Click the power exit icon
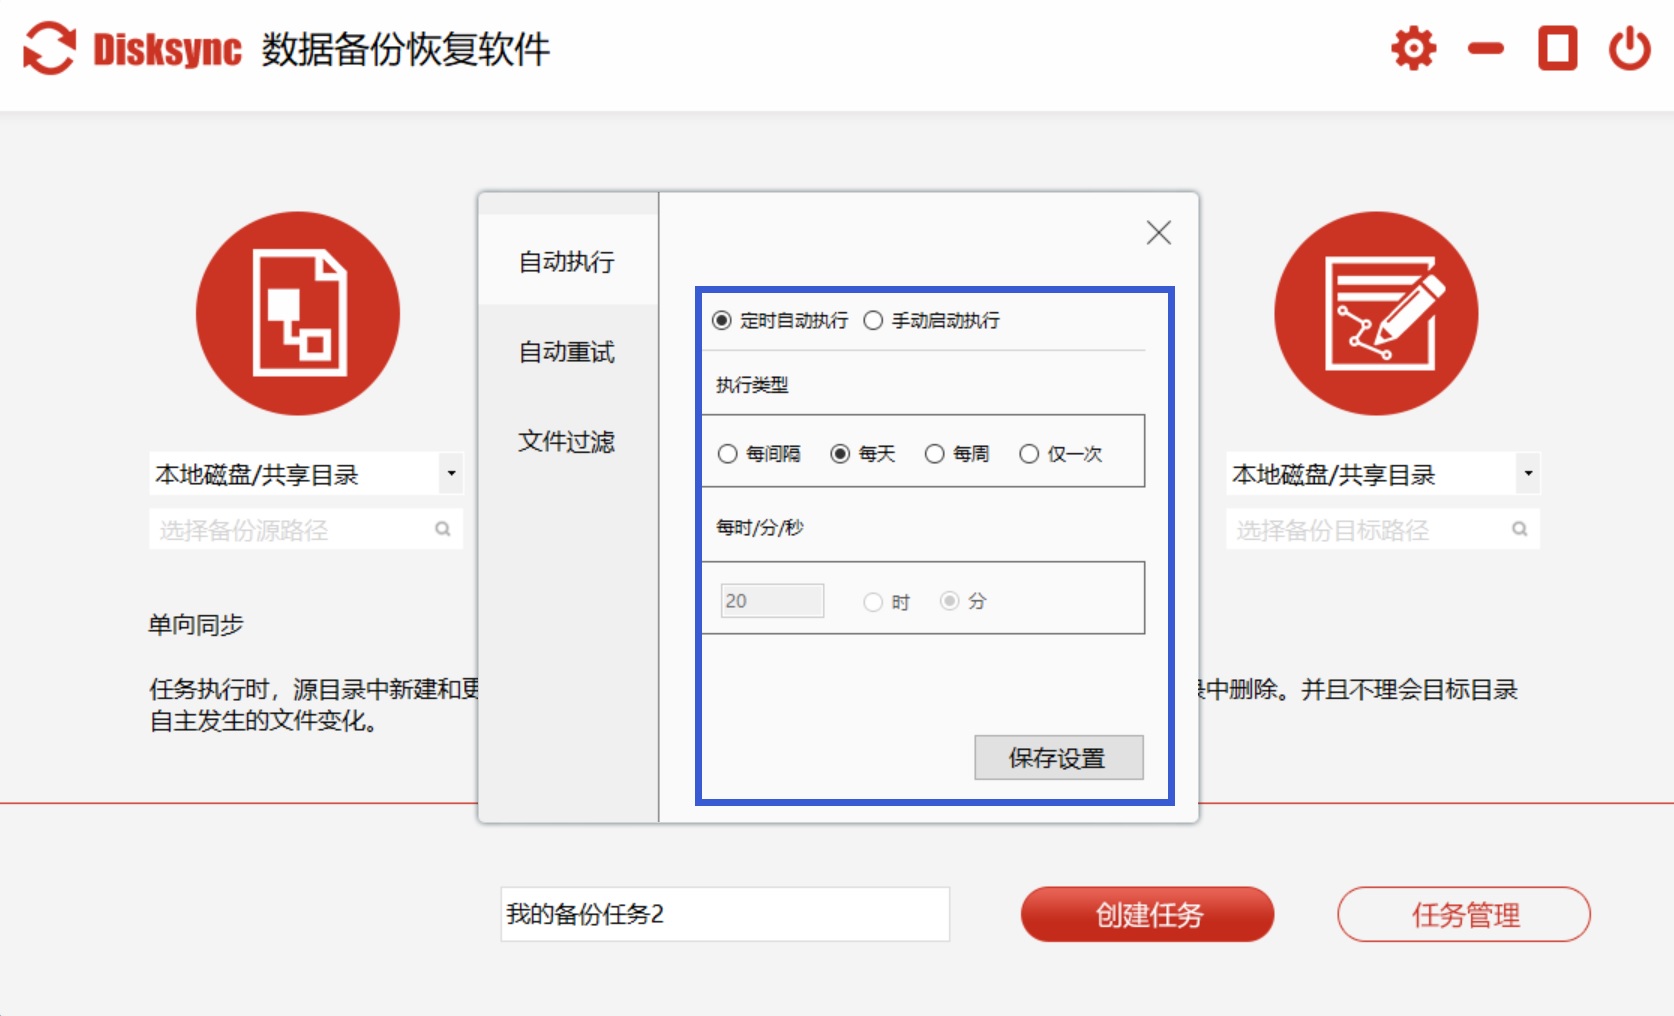1674x1016 pixels. (1629, 48)
